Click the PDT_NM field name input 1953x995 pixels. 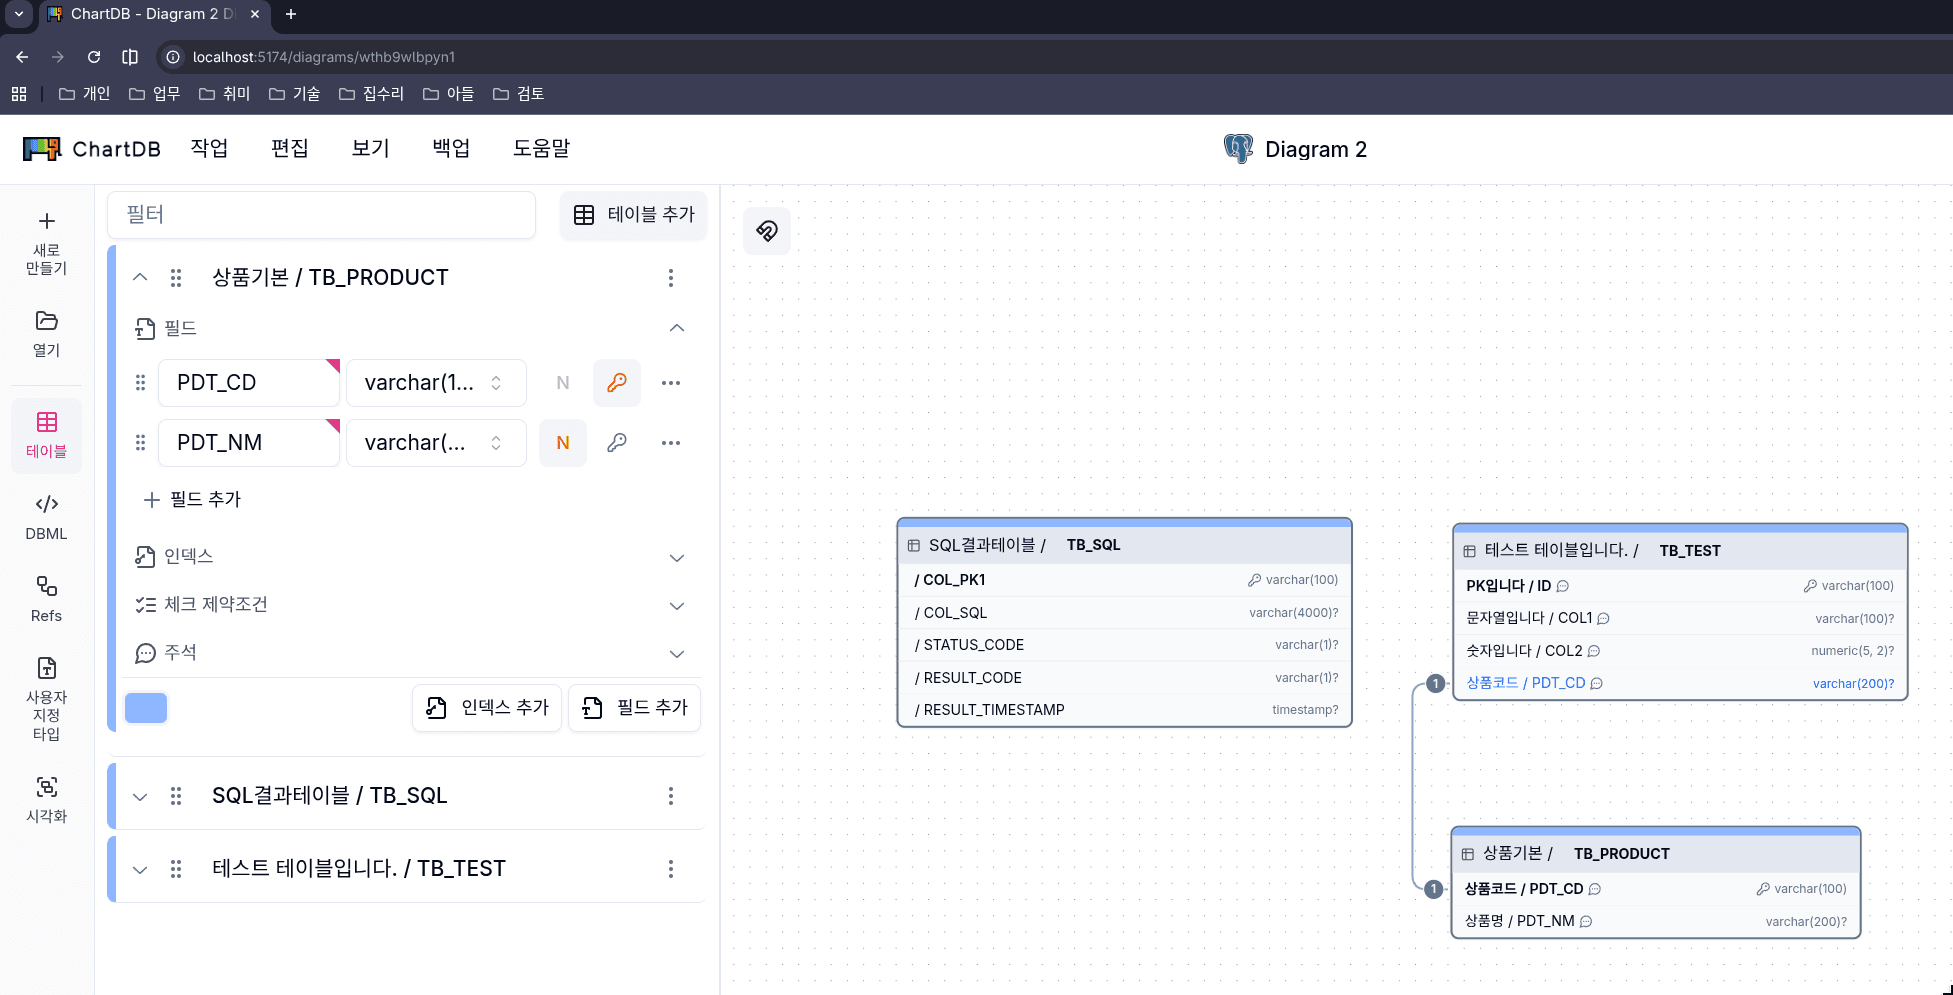click(x=249, y=443)
